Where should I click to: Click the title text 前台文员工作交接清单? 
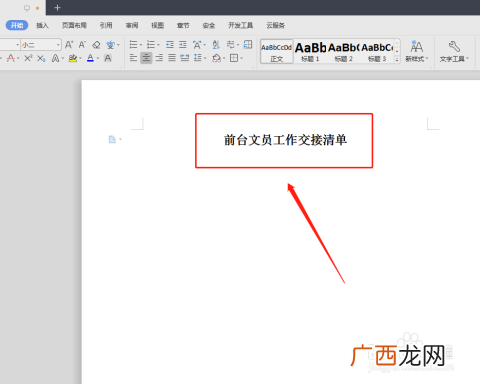tap(285, 140)
